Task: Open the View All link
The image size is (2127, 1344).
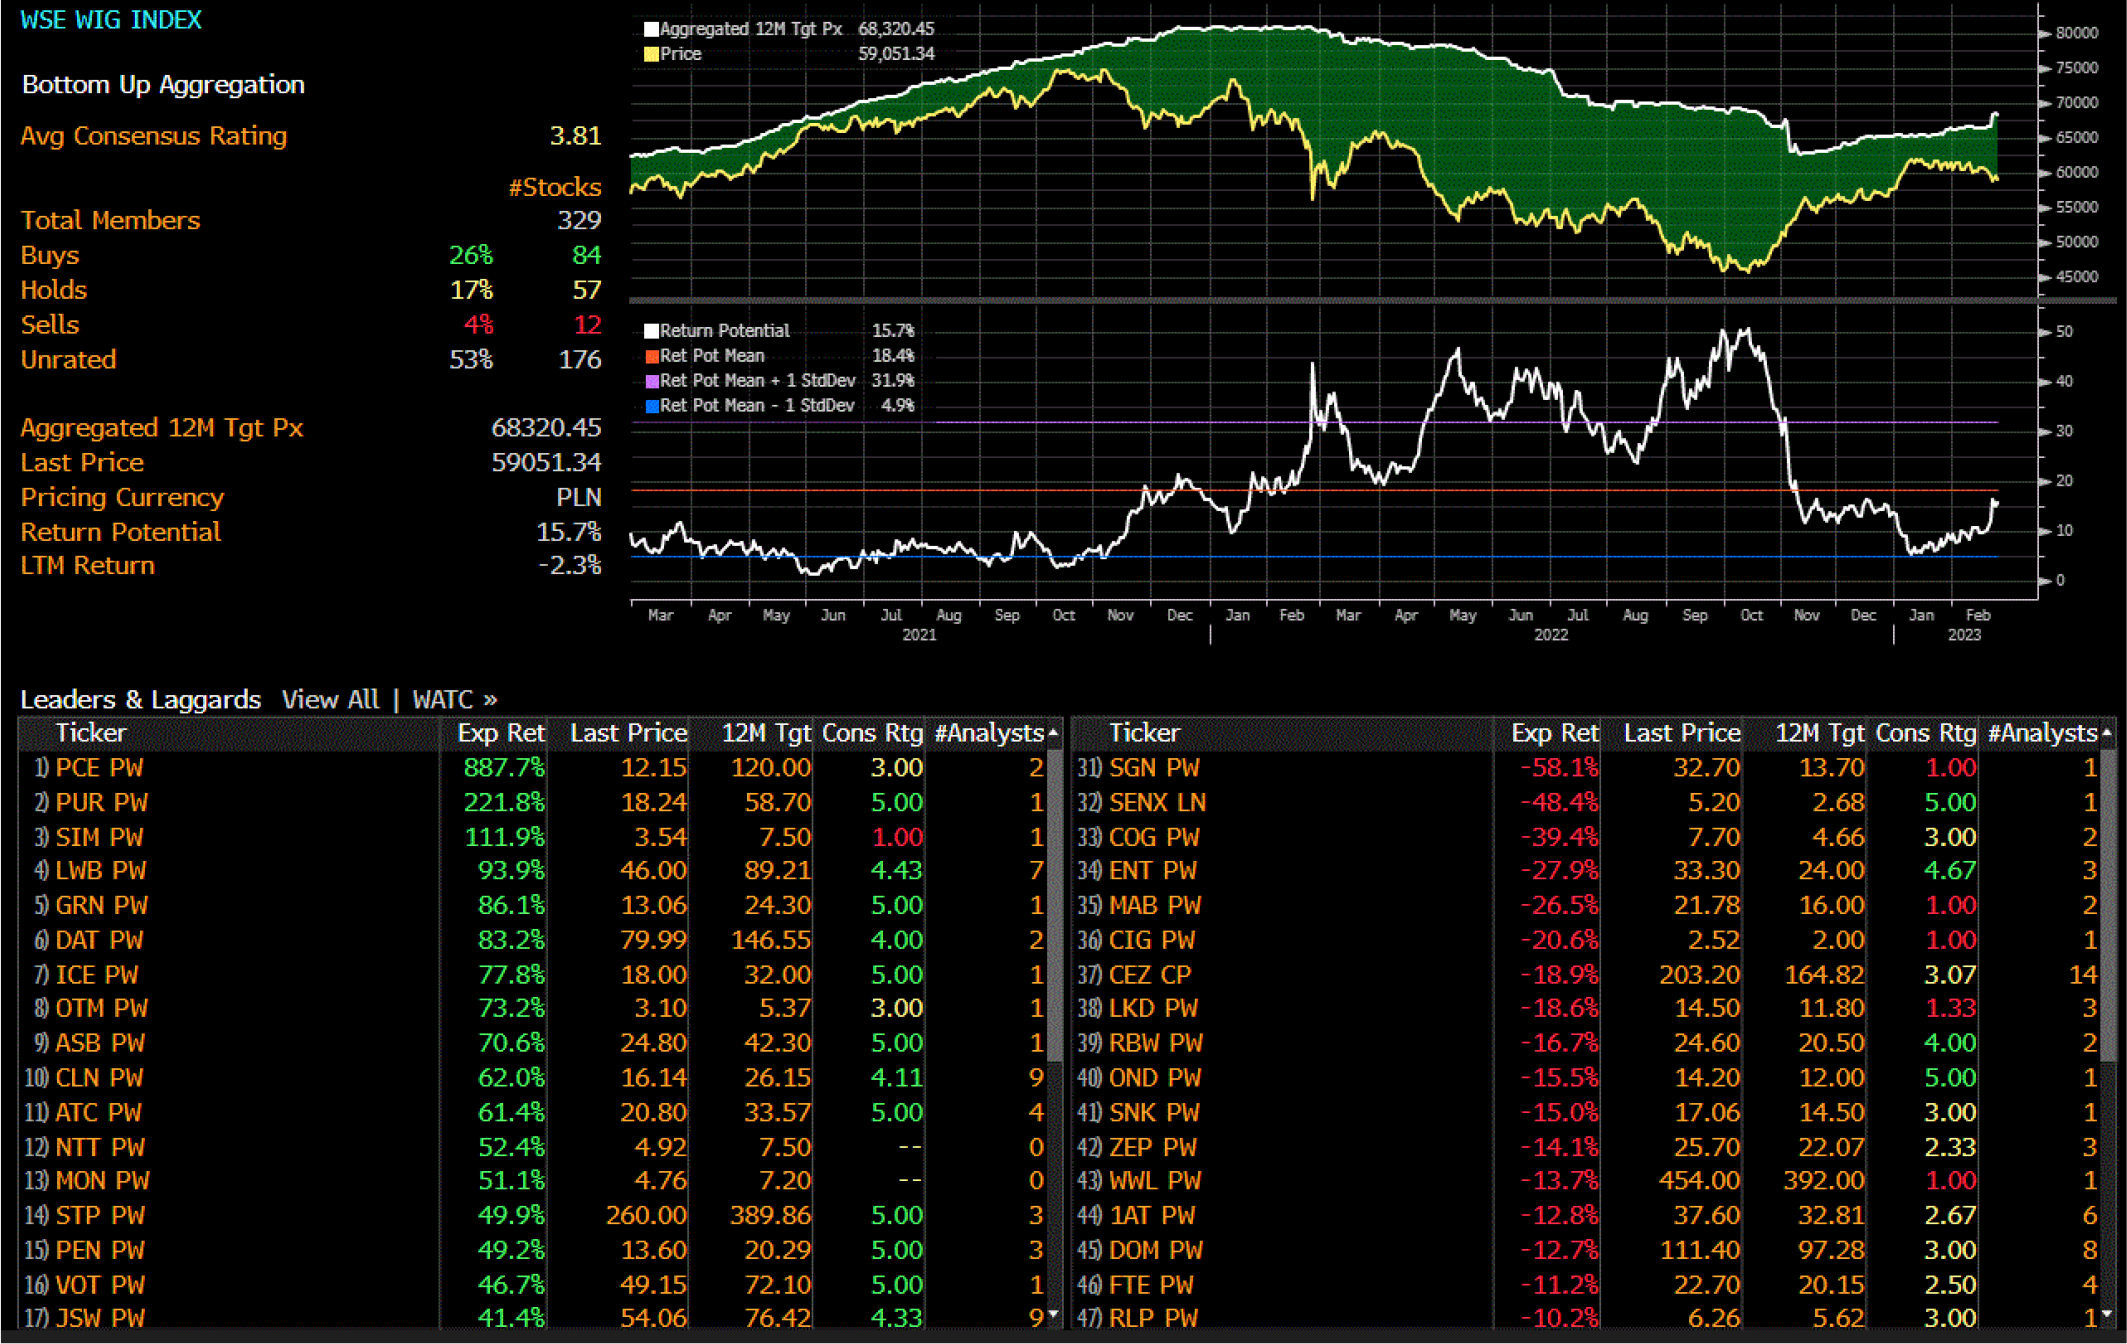Action: click(330, 699)
